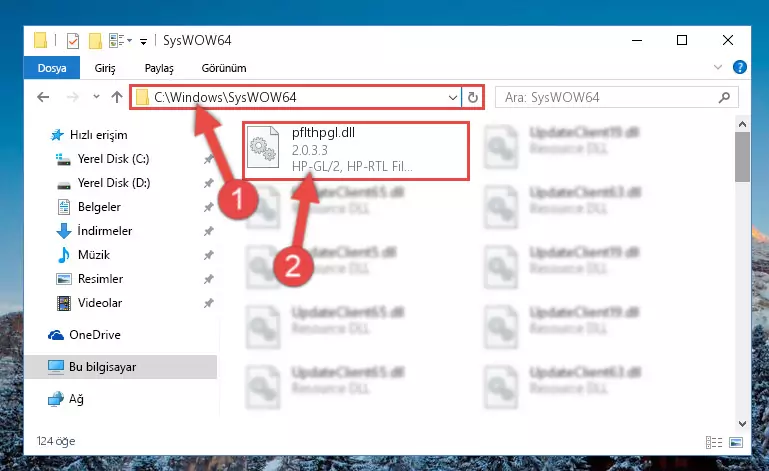Image resolution: width=769 pixels, height=471 pixels.
Task: Close the SysWOW64 window
Action: coord(728,40)
